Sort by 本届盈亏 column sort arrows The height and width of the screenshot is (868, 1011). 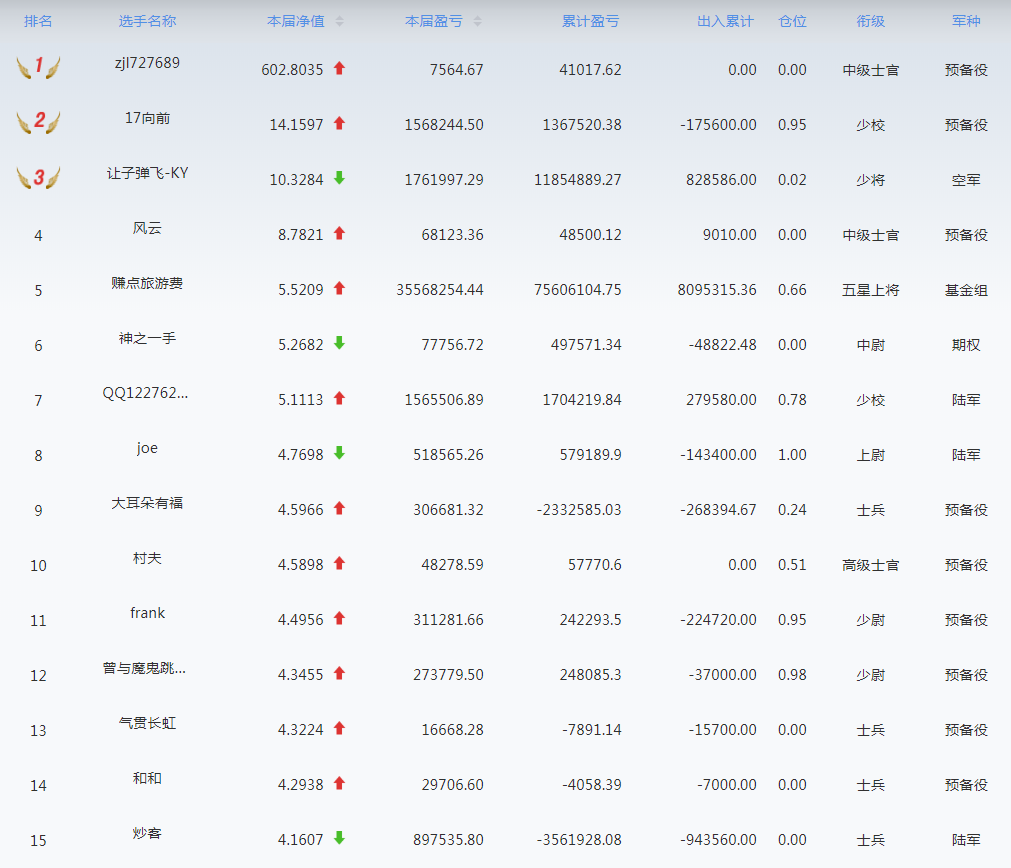(478, 21)
